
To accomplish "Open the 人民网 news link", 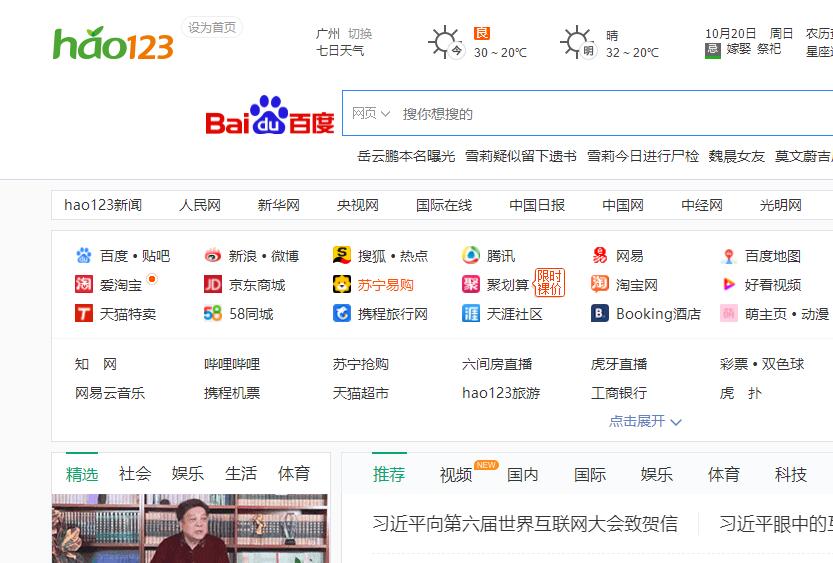I will pyautogui.click(x=200, y=205).
